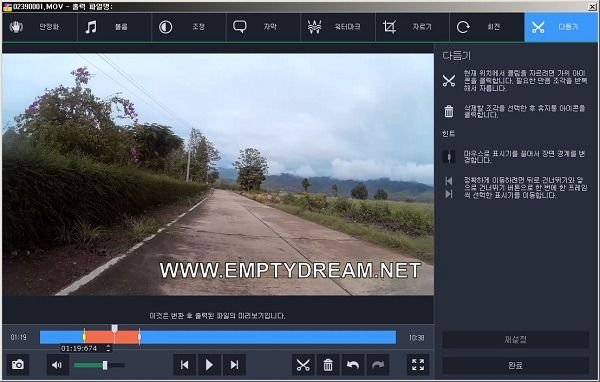600x382 pixels.
Task: Delete selected segment with trash can button
Action: point(328,365)
